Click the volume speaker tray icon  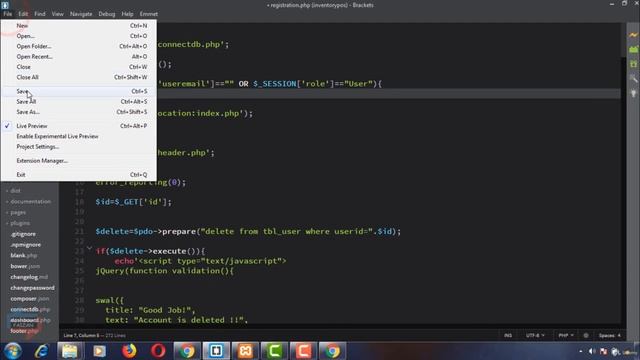point(592,351)
